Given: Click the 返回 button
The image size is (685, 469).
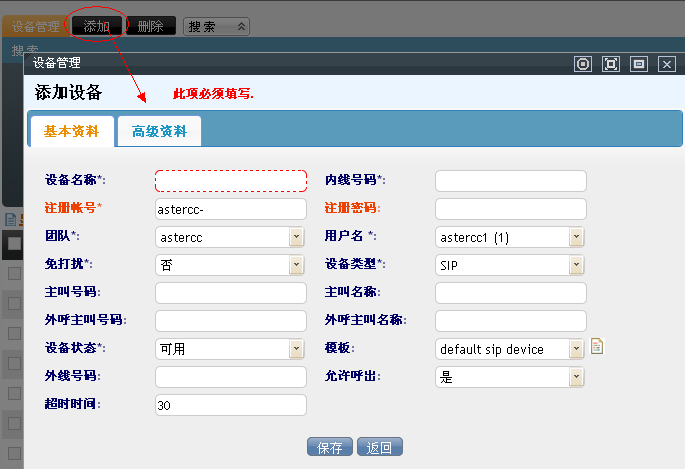Looking at the screenshot, I should (x=380, y=447).
